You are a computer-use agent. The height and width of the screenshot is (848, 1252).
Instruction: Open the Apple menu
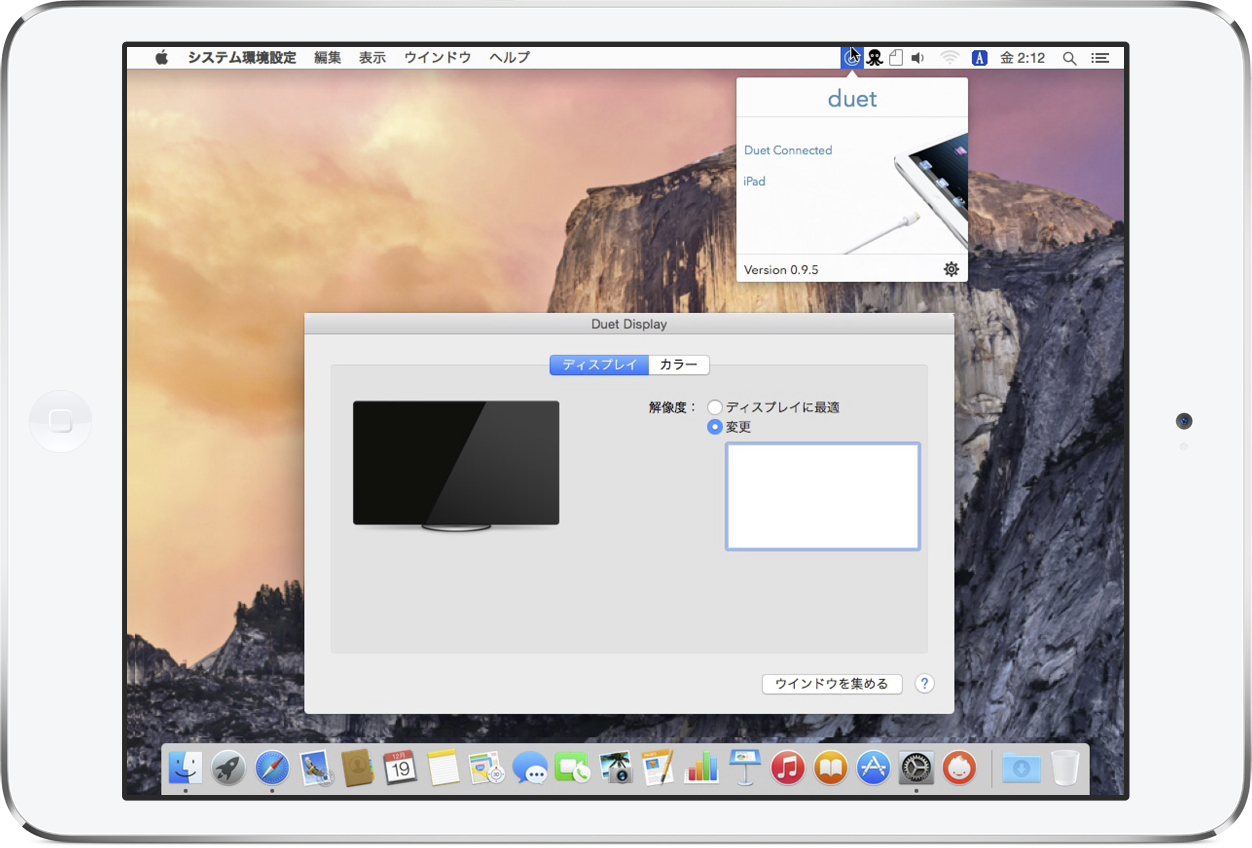tap(162, 58)
